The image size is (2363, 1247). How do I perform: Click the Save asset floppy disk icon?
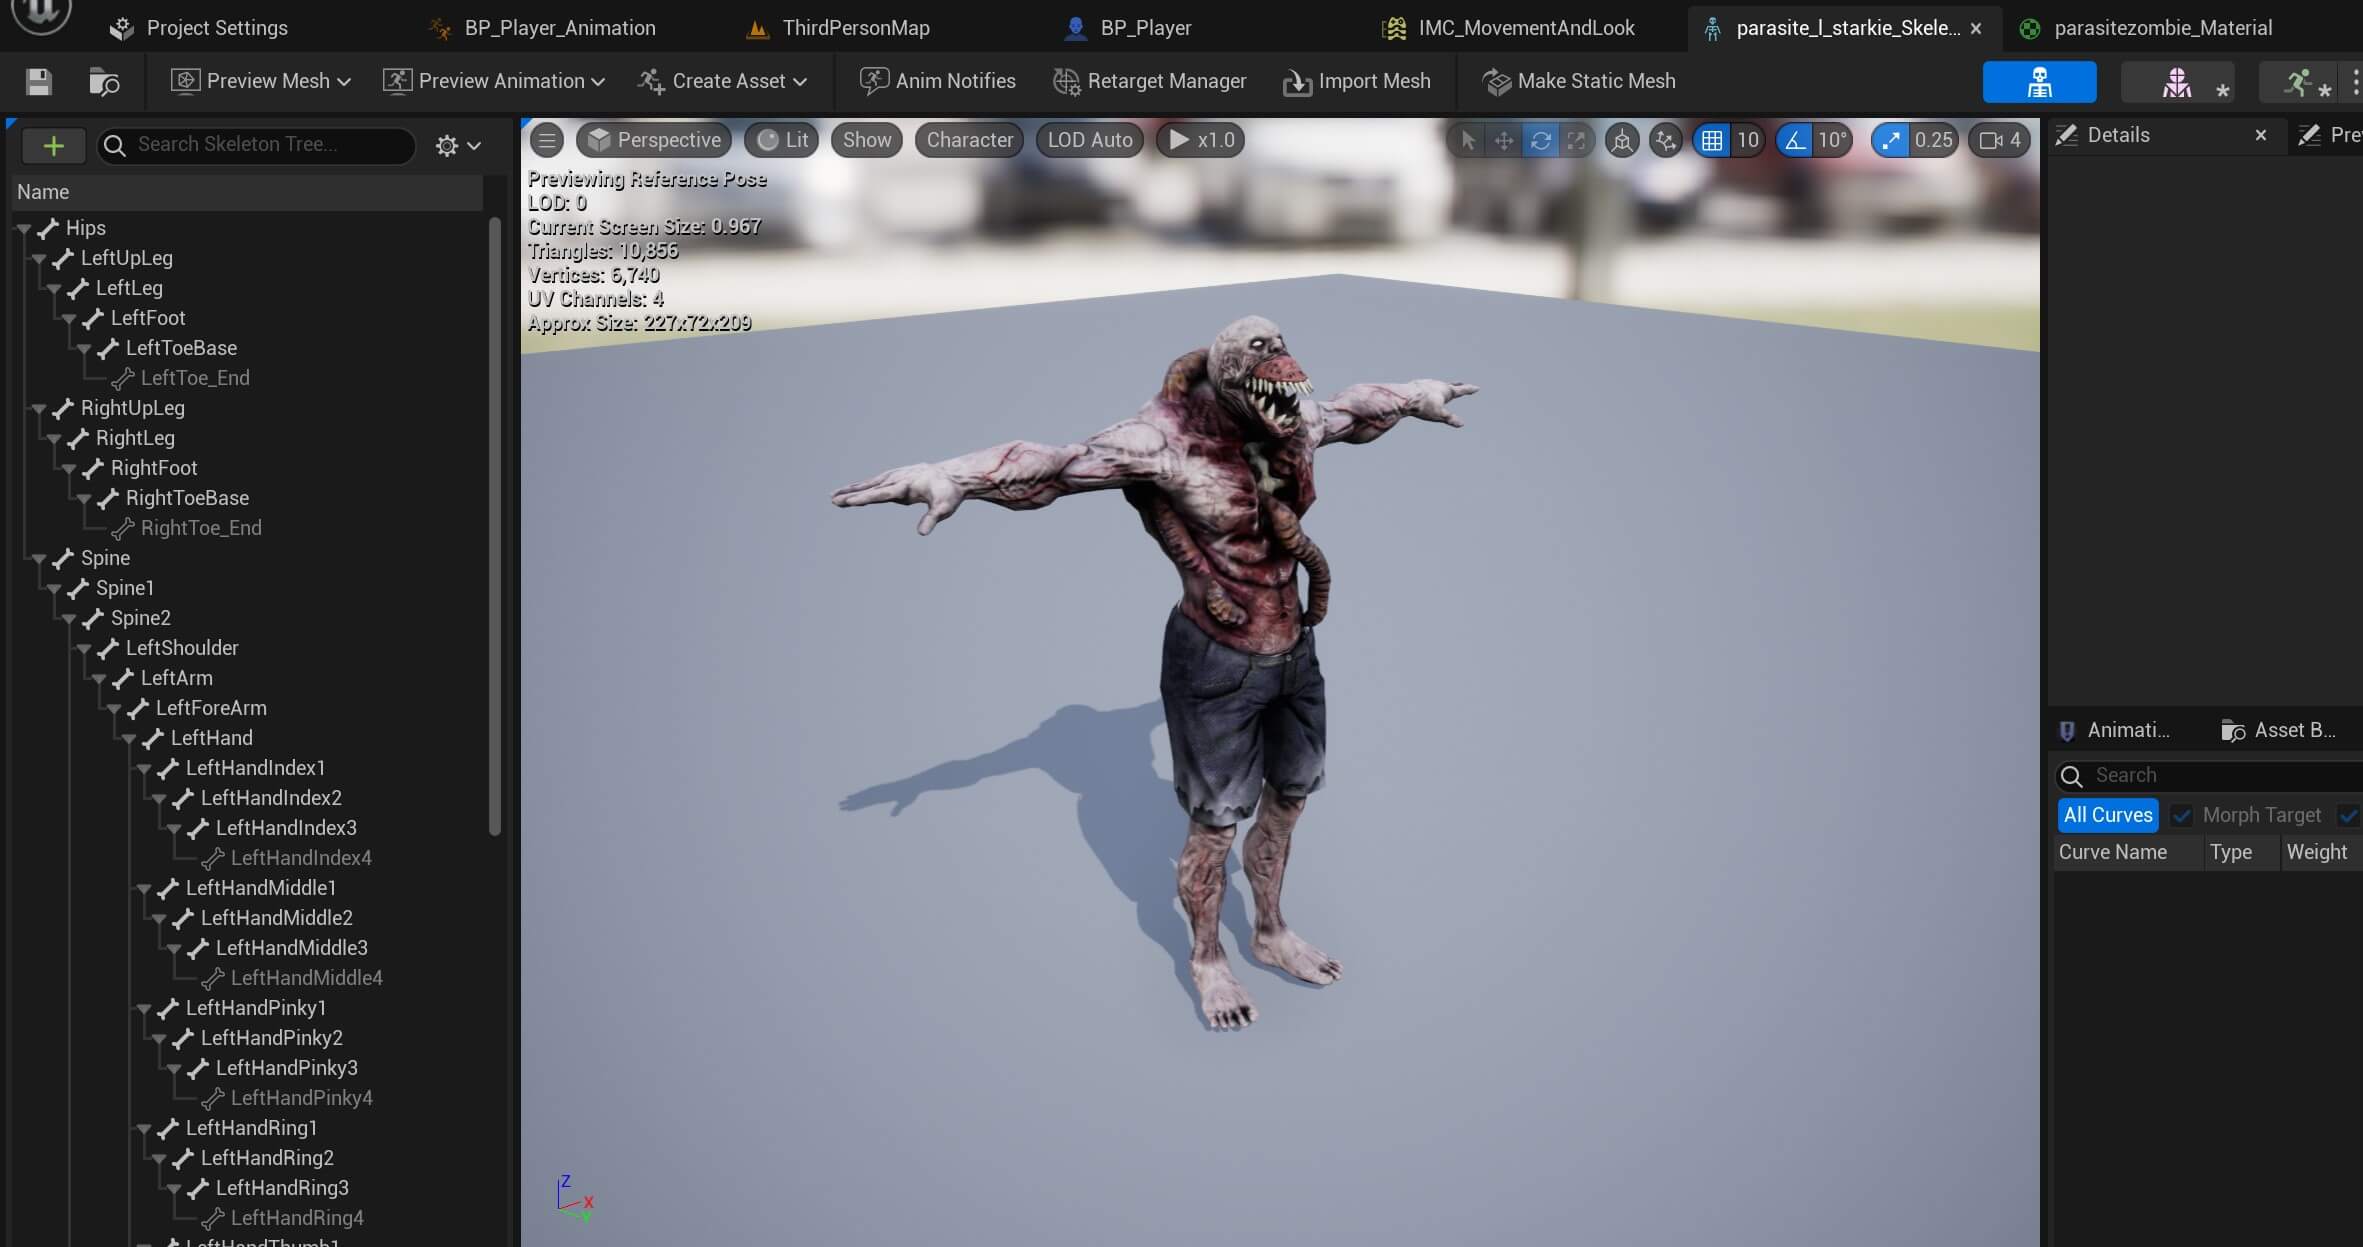click(38, 82)
